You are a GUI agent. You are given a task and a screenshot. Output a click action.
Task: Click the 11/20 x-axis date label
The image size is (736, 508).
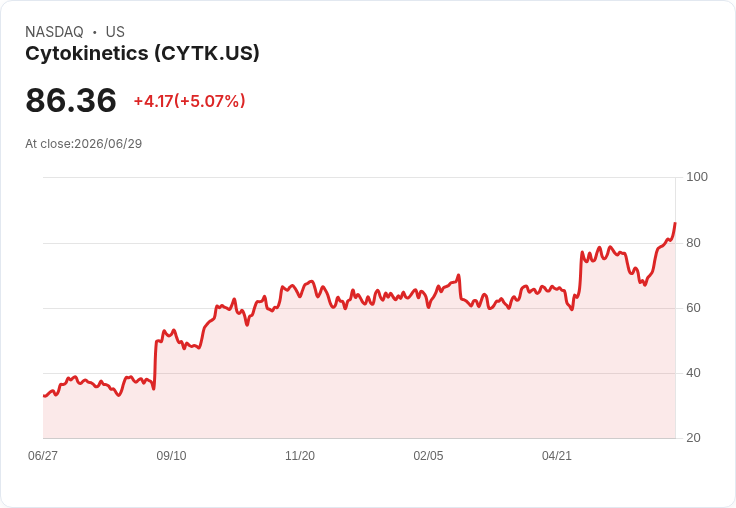pyautogui.click(x=300, y=455)
